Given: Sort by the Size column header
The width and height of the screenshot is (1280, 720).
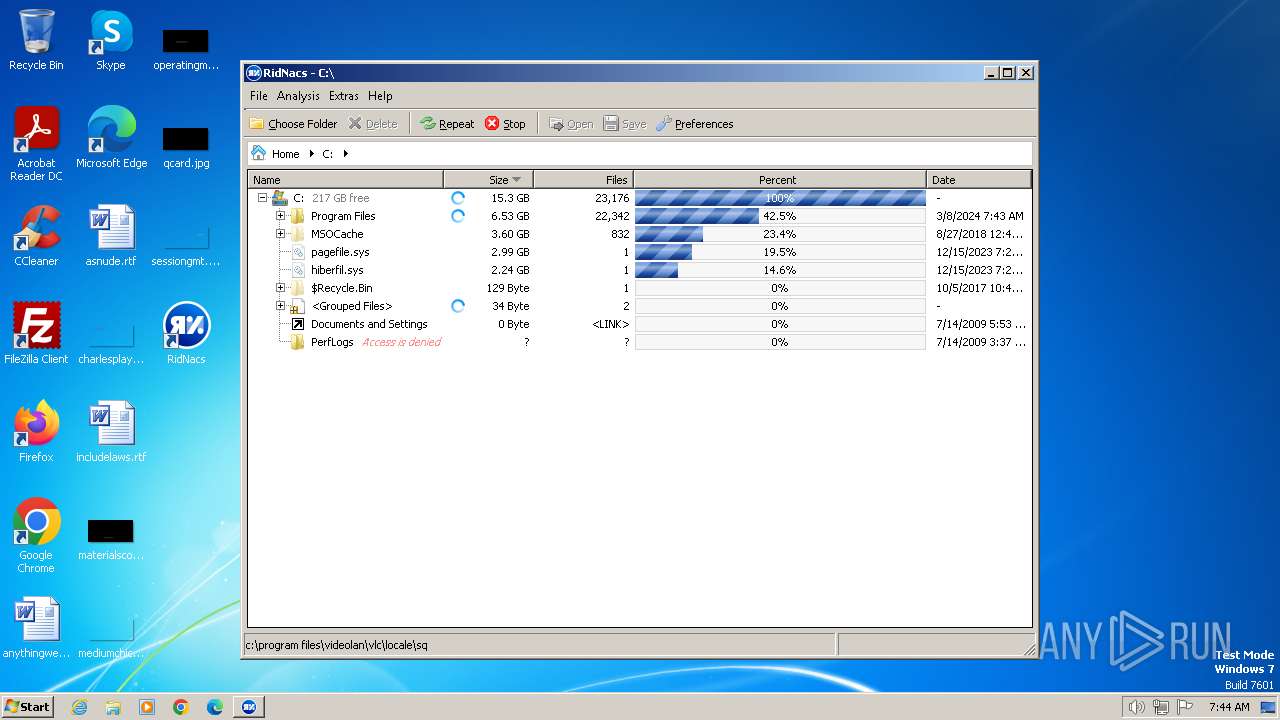Looking at the screenshot, I should 489,180.
